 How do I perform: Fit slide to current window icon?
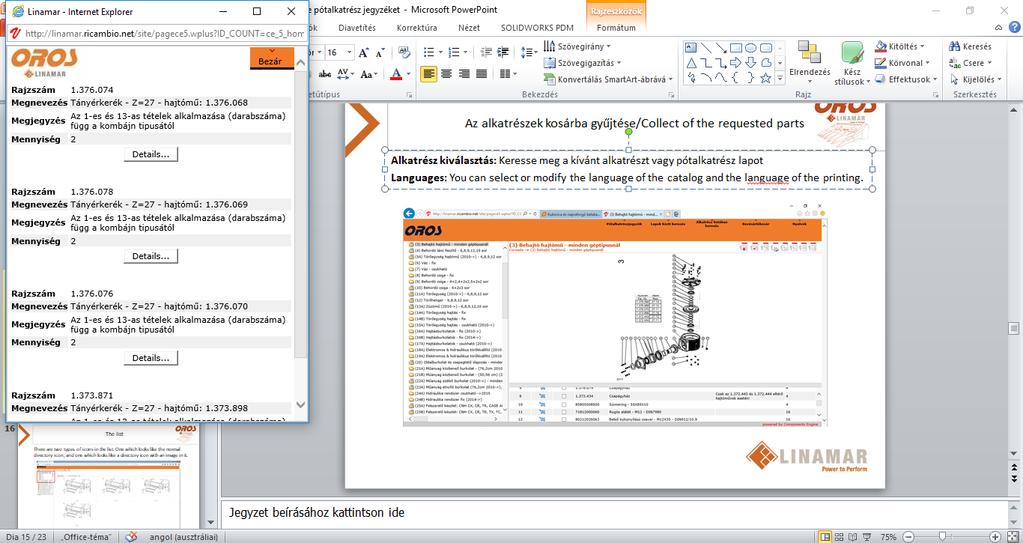point(1013,536)
